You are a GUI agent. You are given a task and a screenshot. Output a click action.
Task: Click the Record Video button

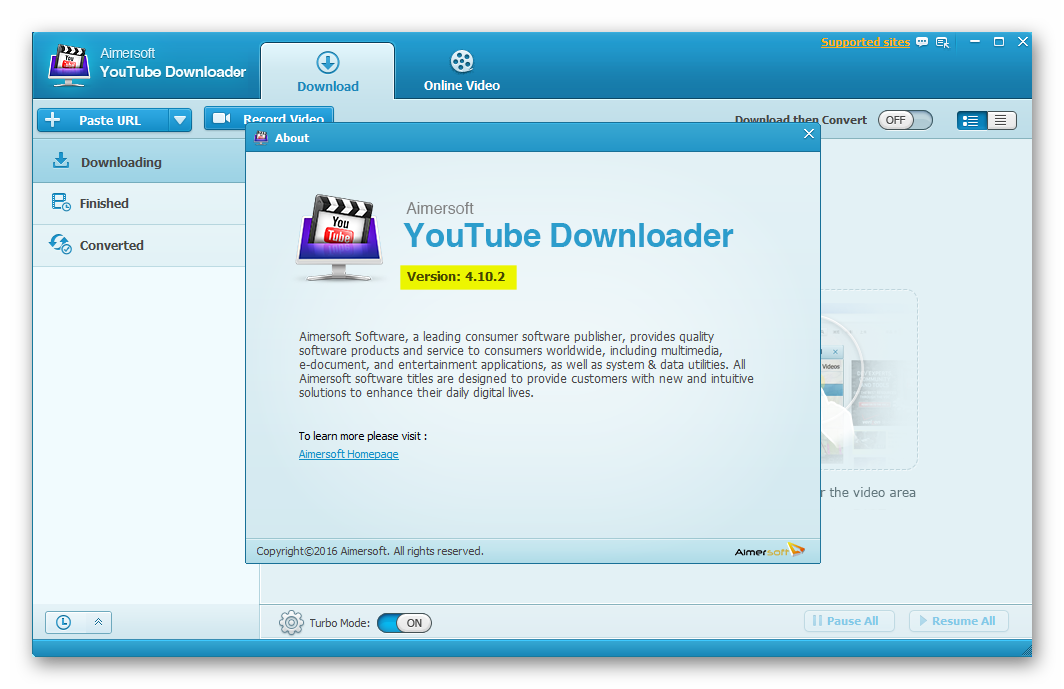(269, 118)
